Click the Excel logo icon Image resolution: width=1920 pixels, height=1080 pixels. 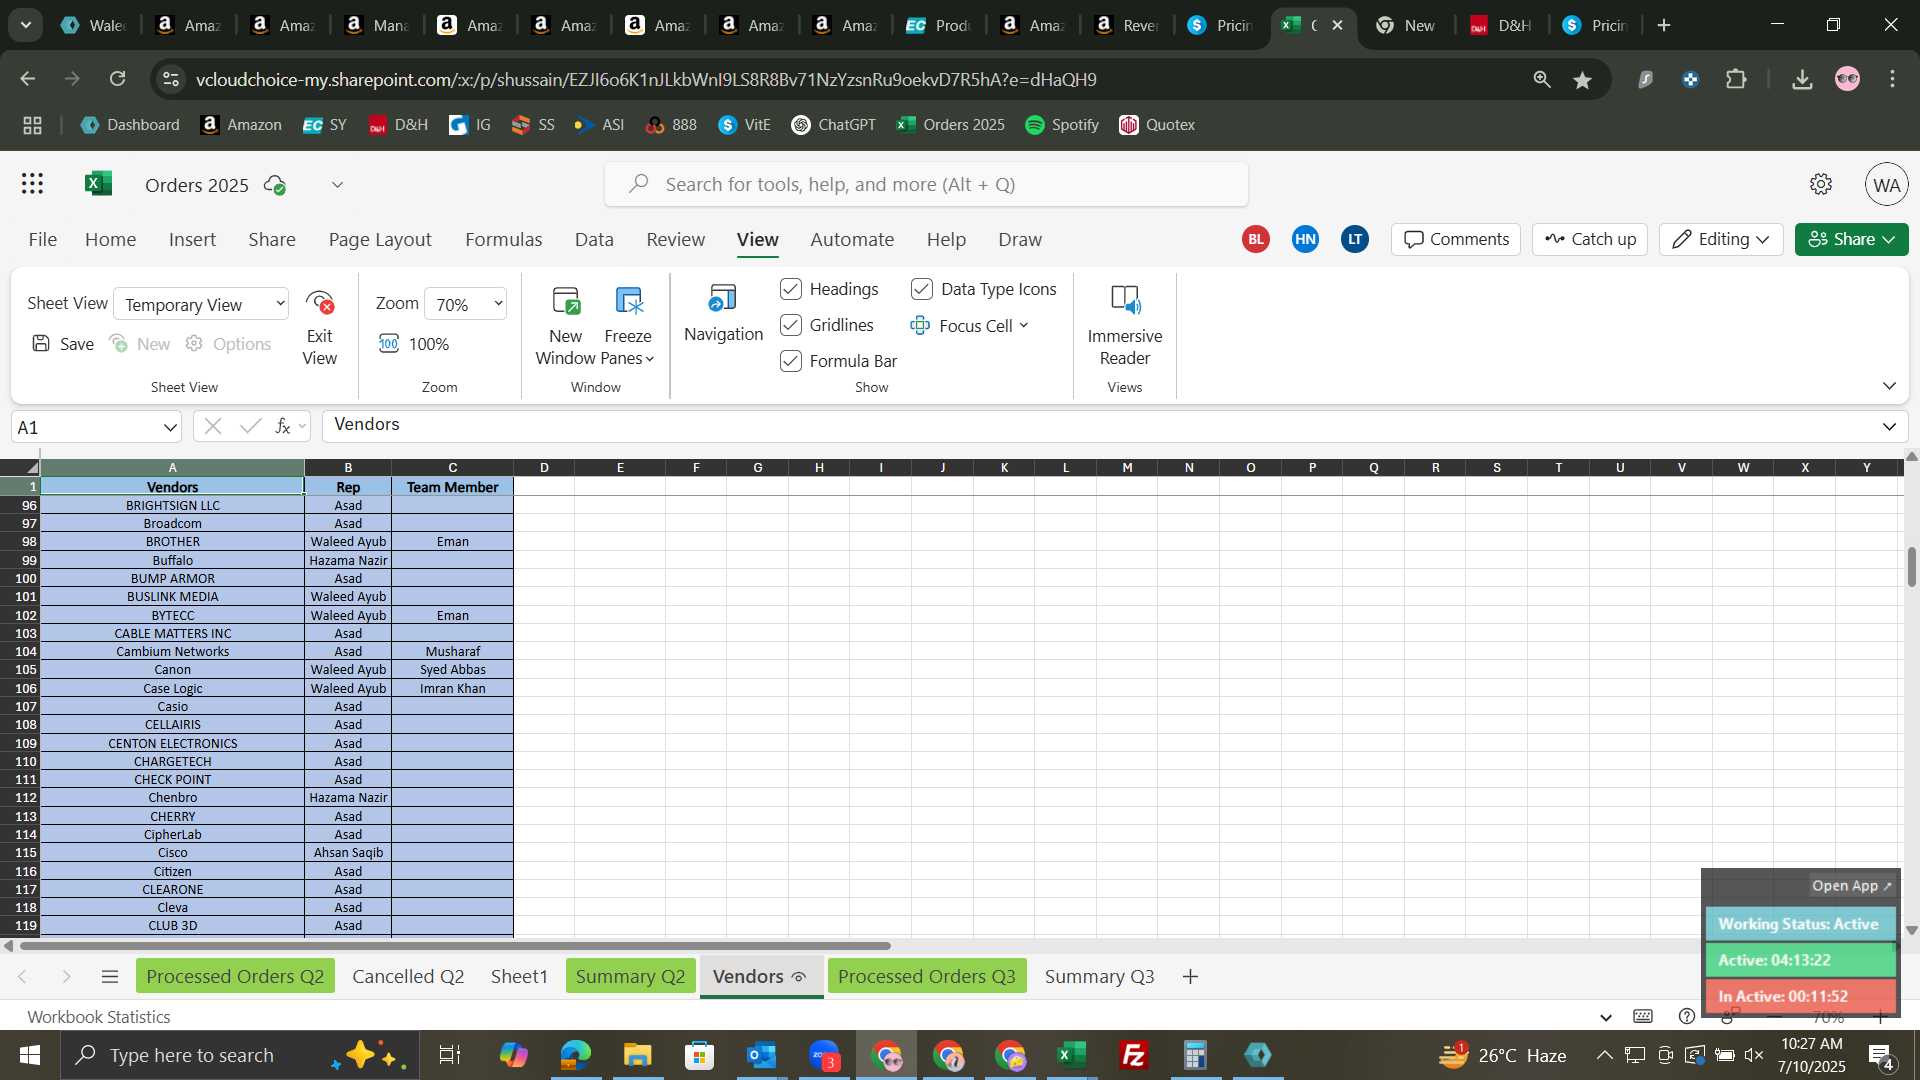tap(98, 184)
